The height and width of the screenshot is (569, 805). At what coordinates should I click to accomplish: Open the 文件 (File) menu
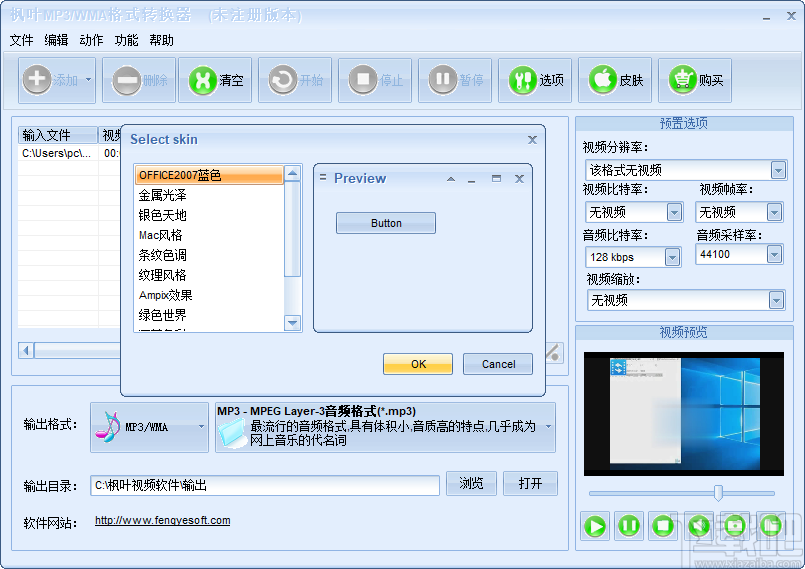click(x=22, y=40)
